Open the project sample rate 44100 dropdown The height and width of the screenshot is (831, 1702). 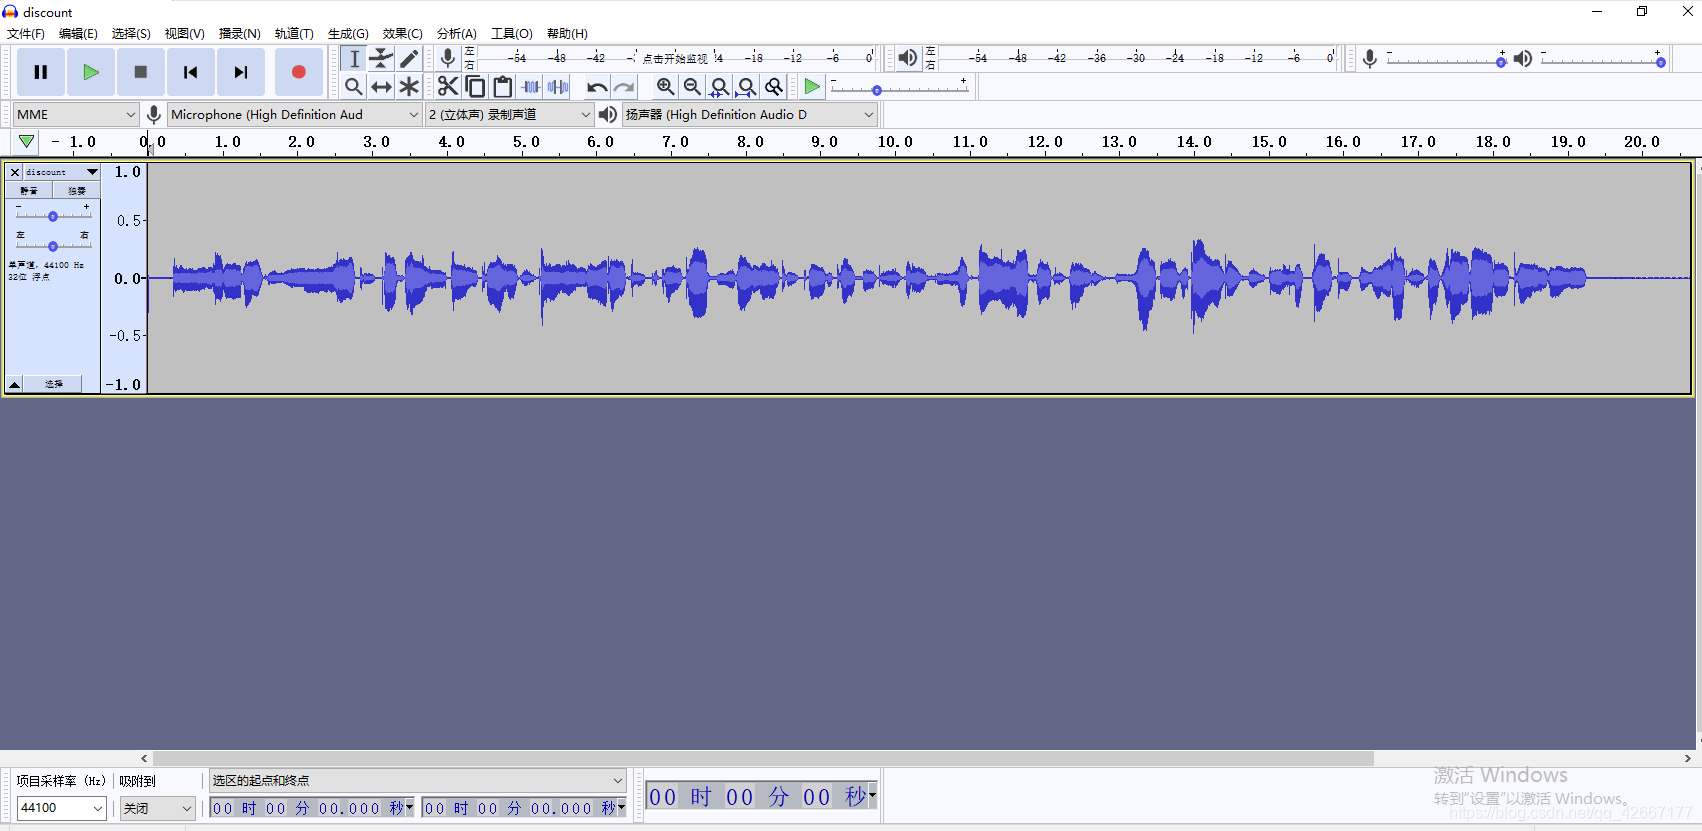click(62, 808)
